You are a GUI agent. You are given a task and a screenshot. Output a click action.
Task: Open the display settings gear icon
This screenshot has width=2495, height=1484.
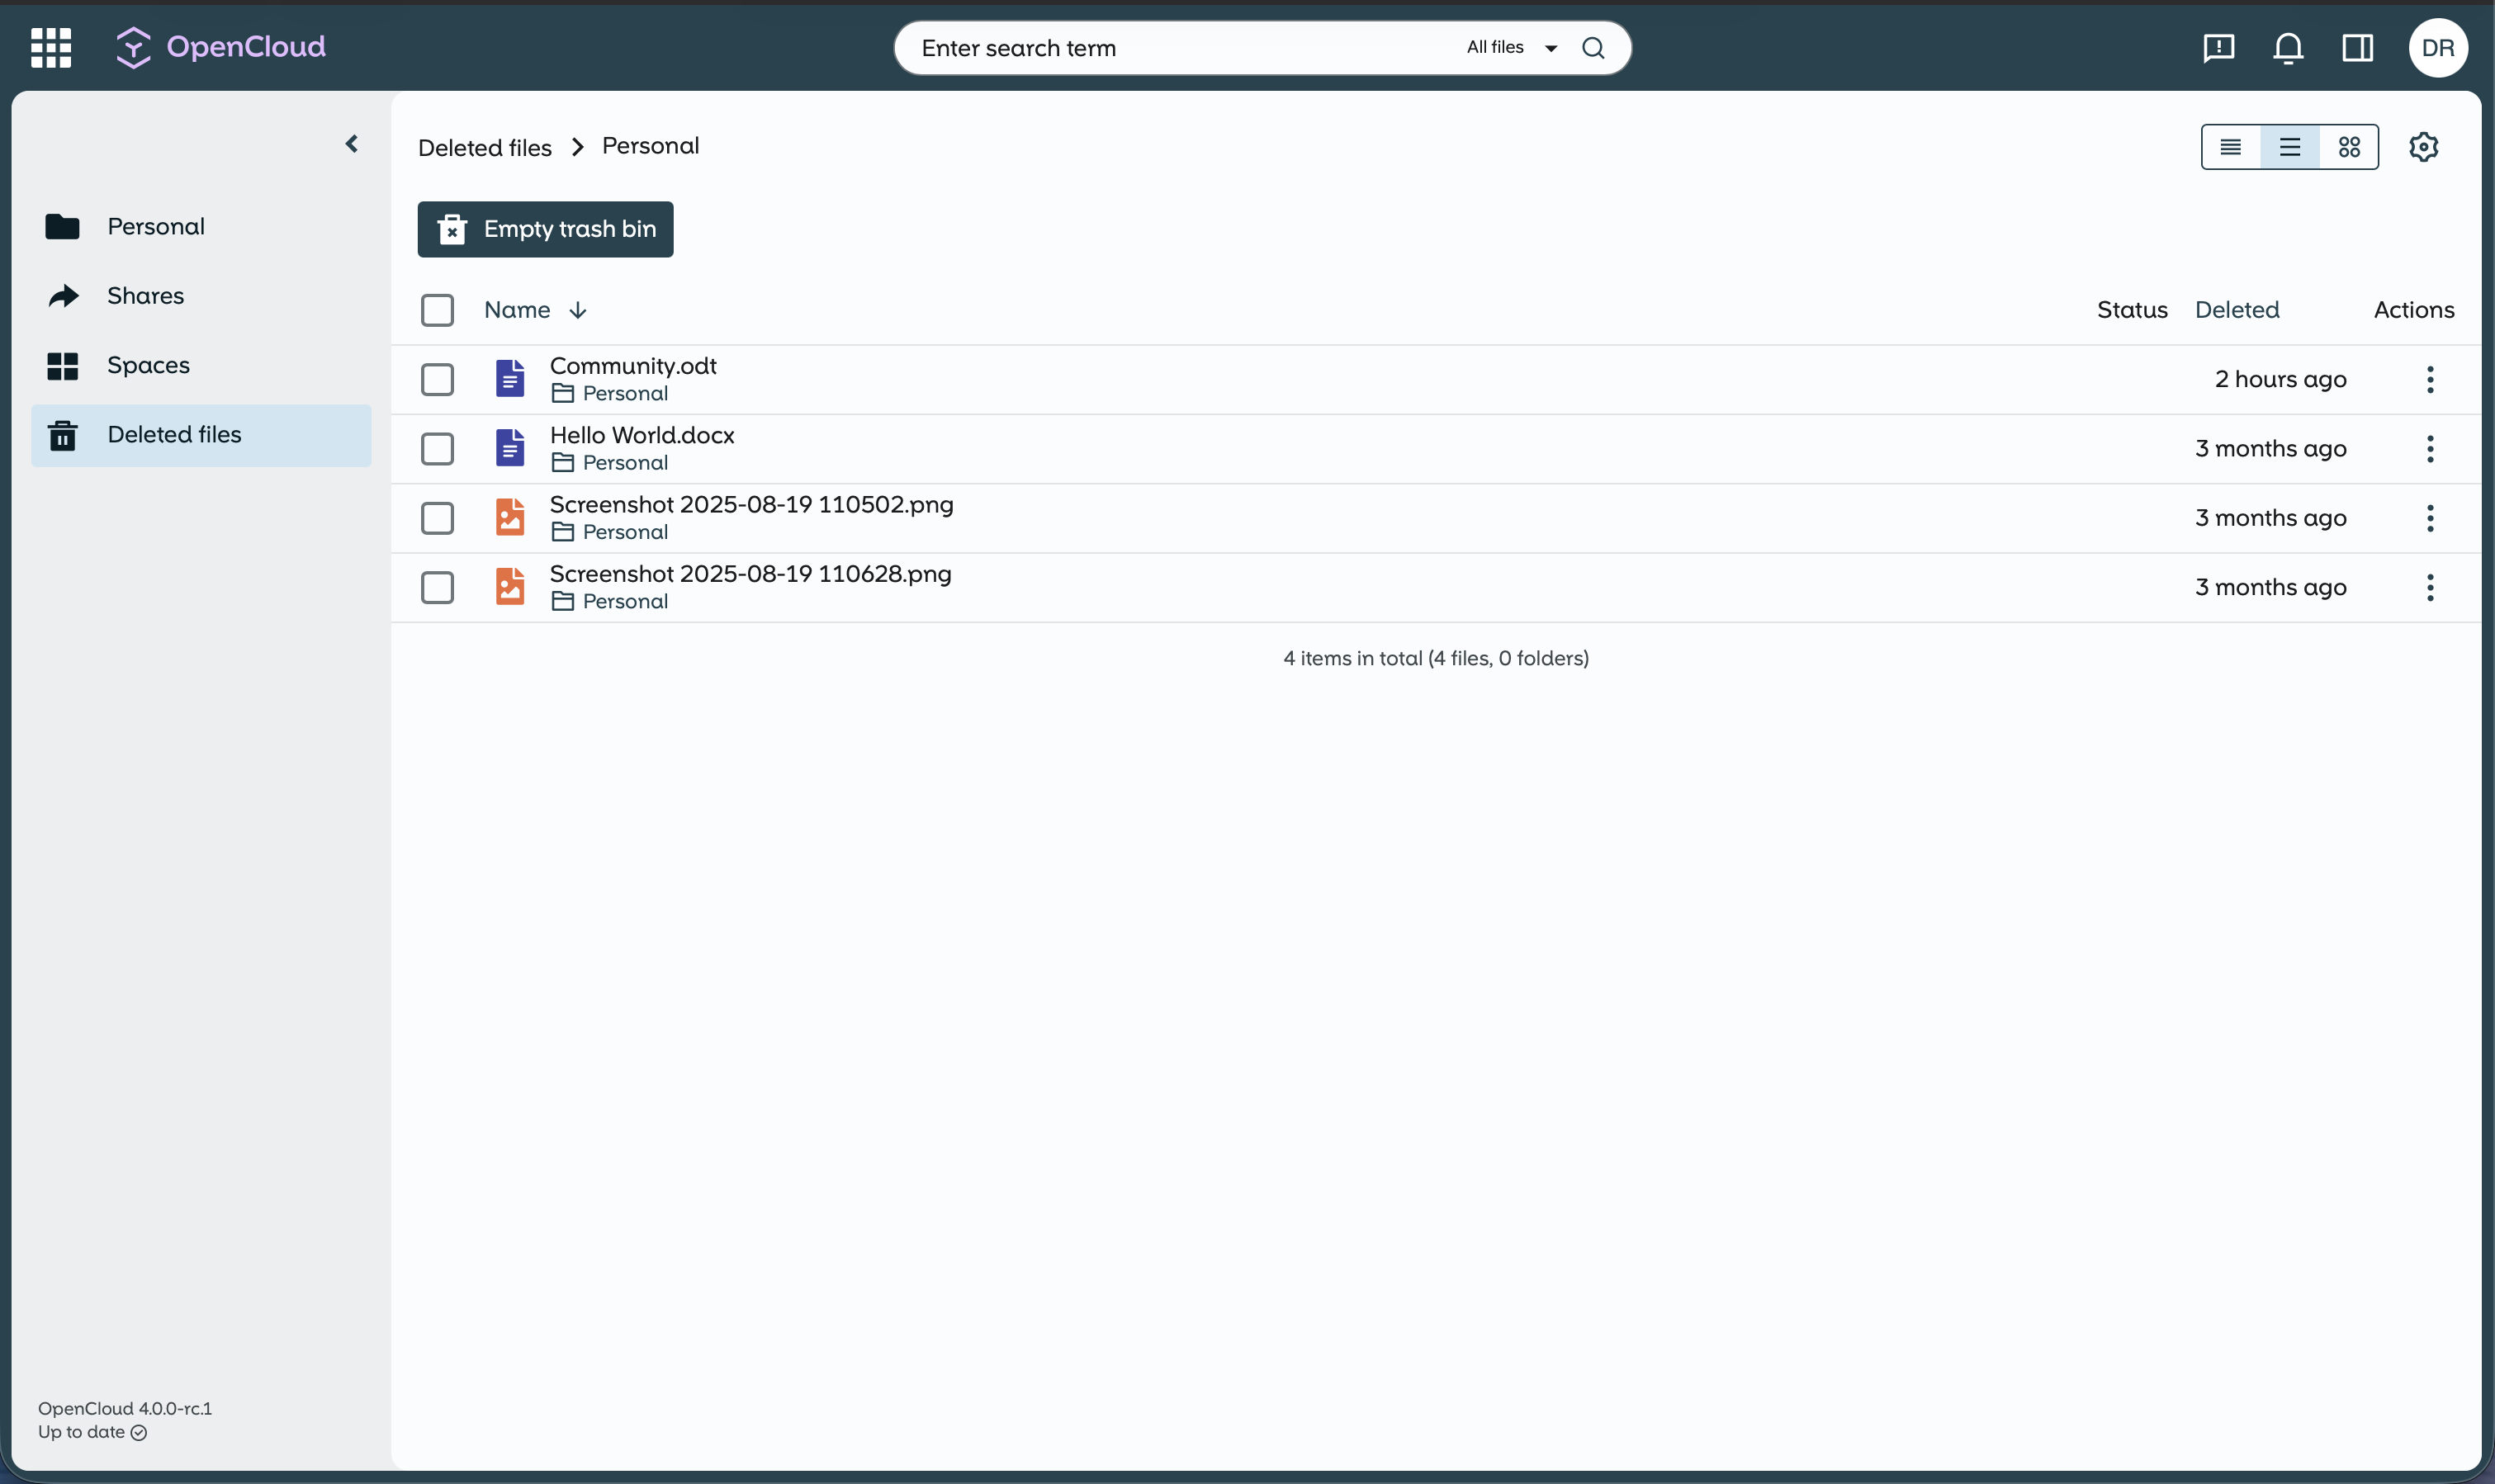tap(2424, 146)
